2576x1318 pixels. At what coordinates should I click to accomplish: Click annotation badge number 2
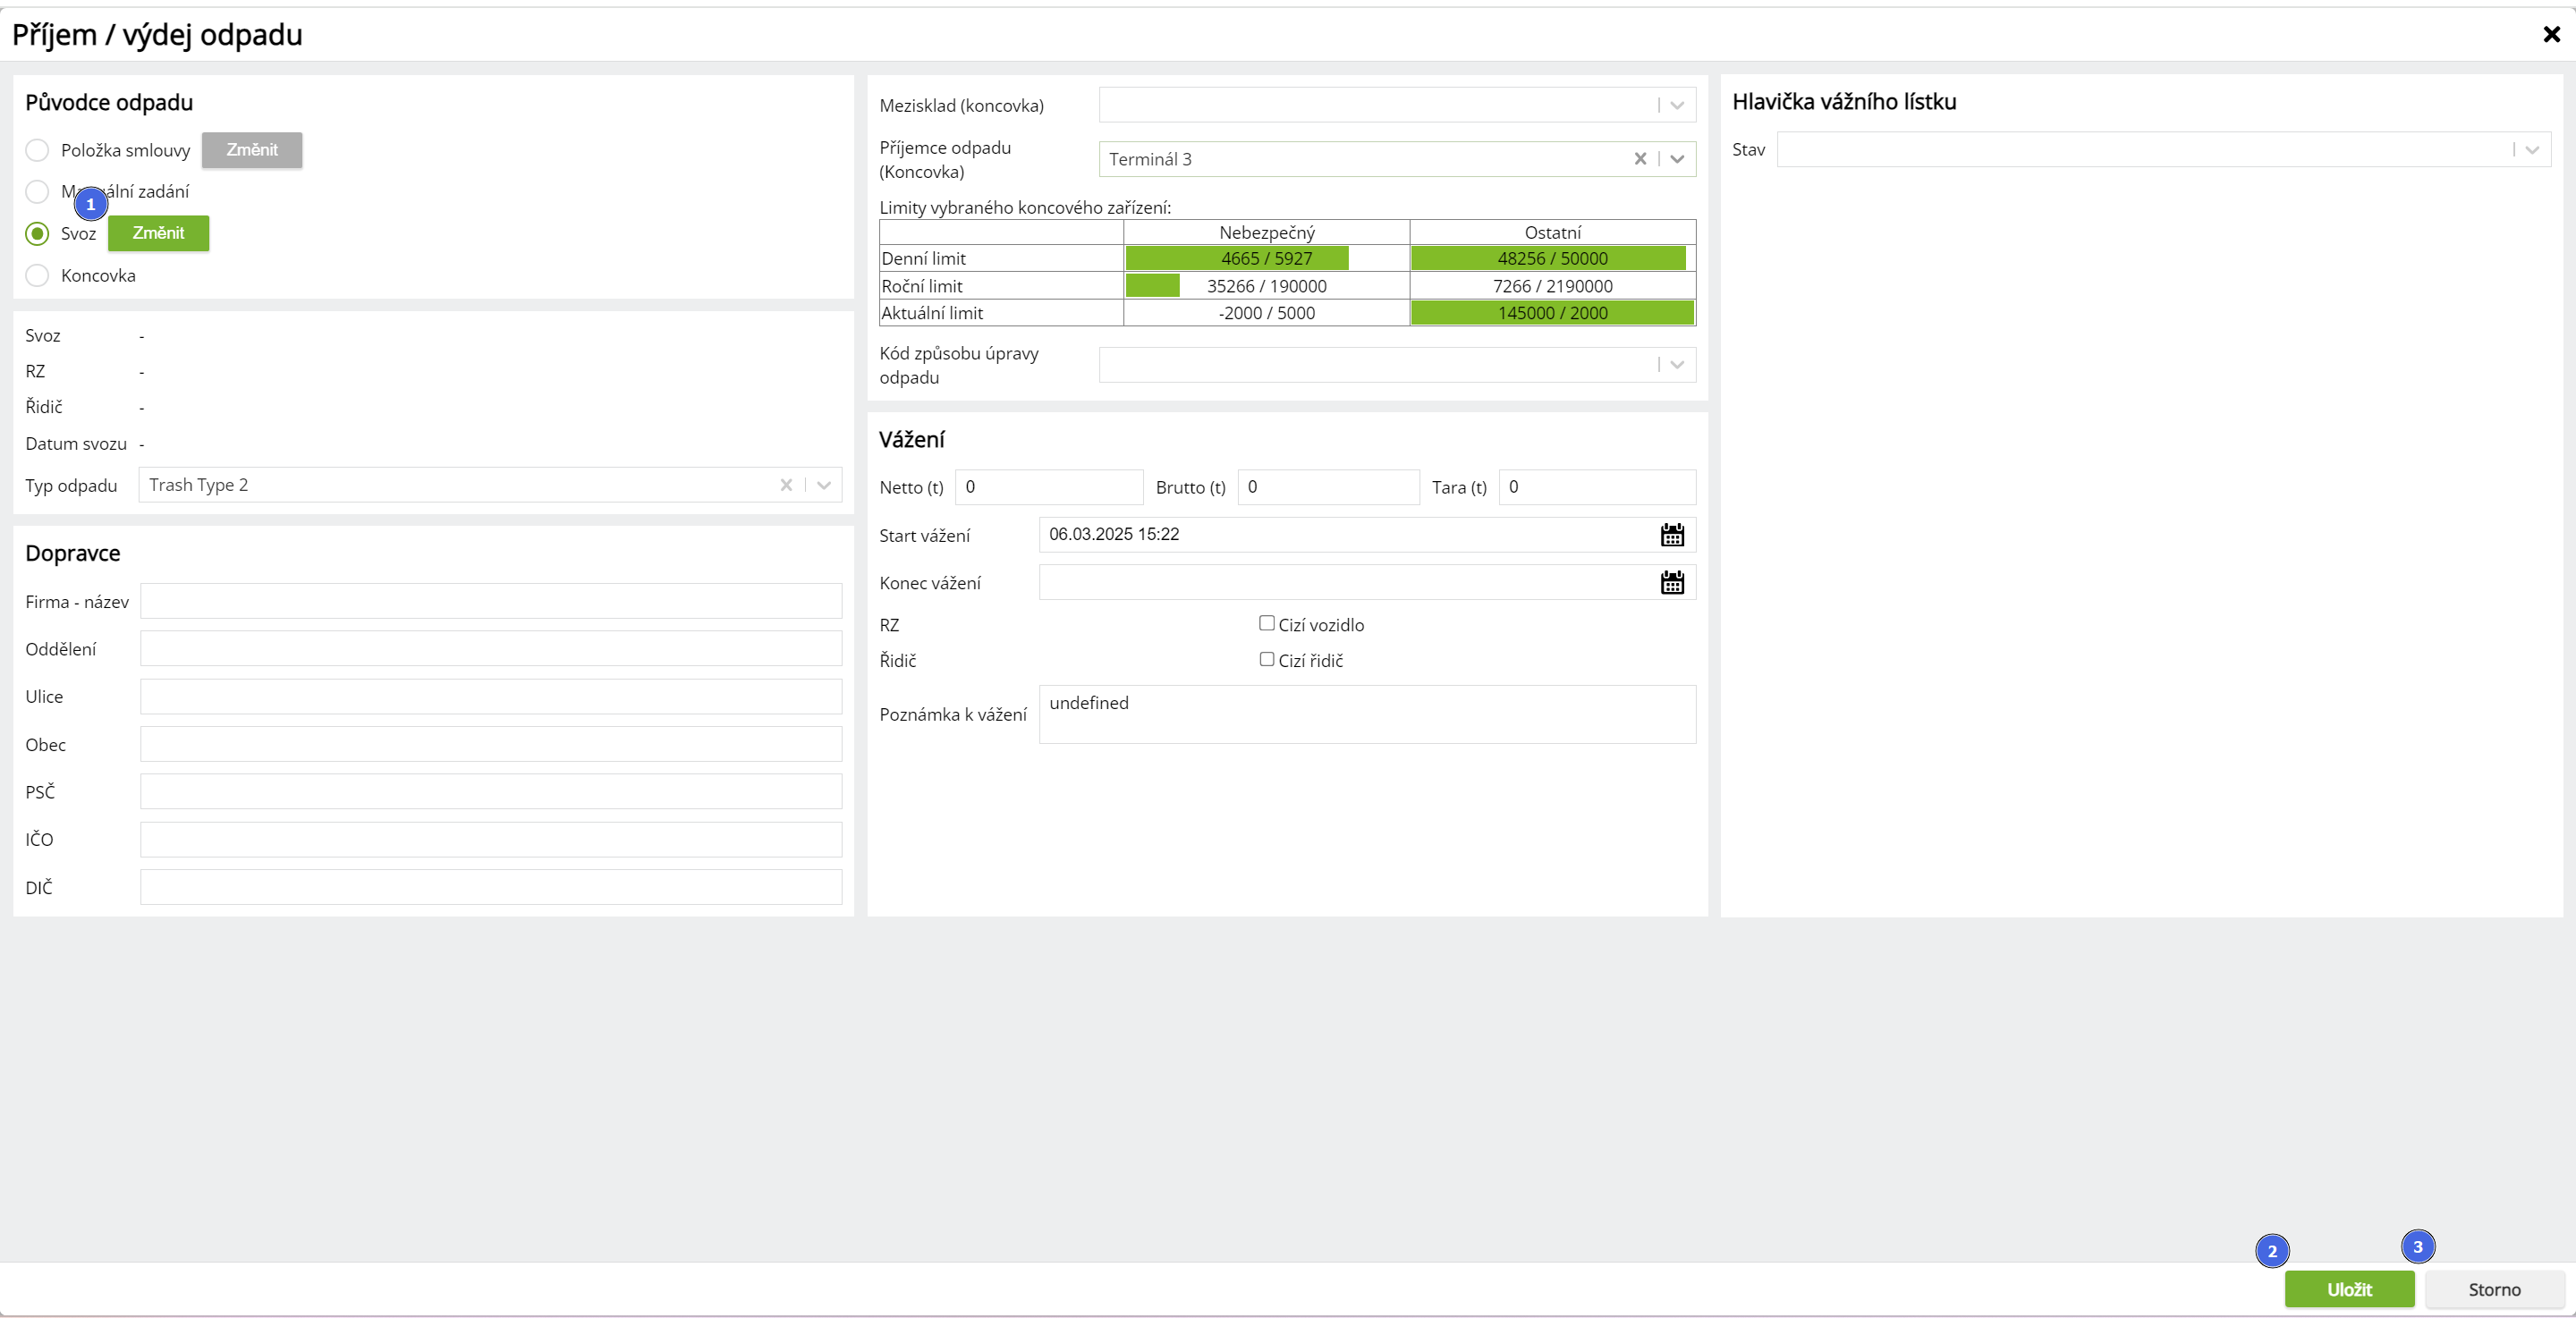coord(2272,1251)
